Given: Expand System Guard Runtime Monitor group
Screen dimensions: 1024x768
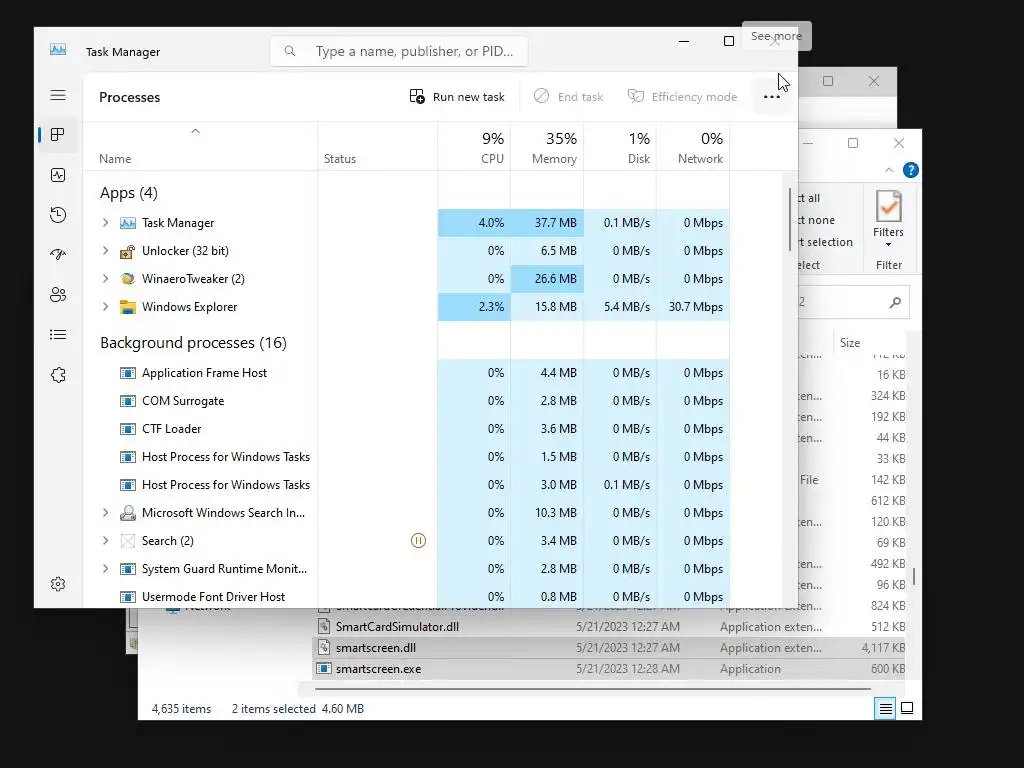Looking at the screenshot, I should pos(105,569).
